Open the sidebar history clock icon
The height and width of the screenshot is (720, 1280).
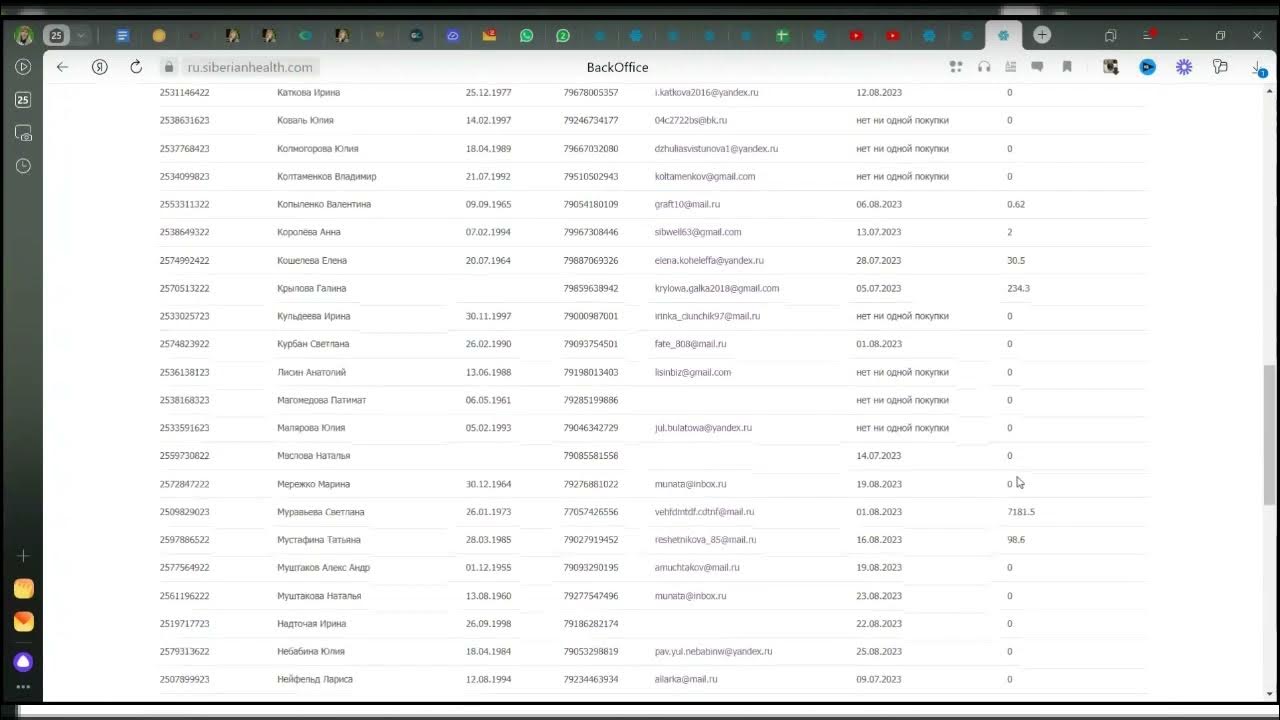(23, 166)
